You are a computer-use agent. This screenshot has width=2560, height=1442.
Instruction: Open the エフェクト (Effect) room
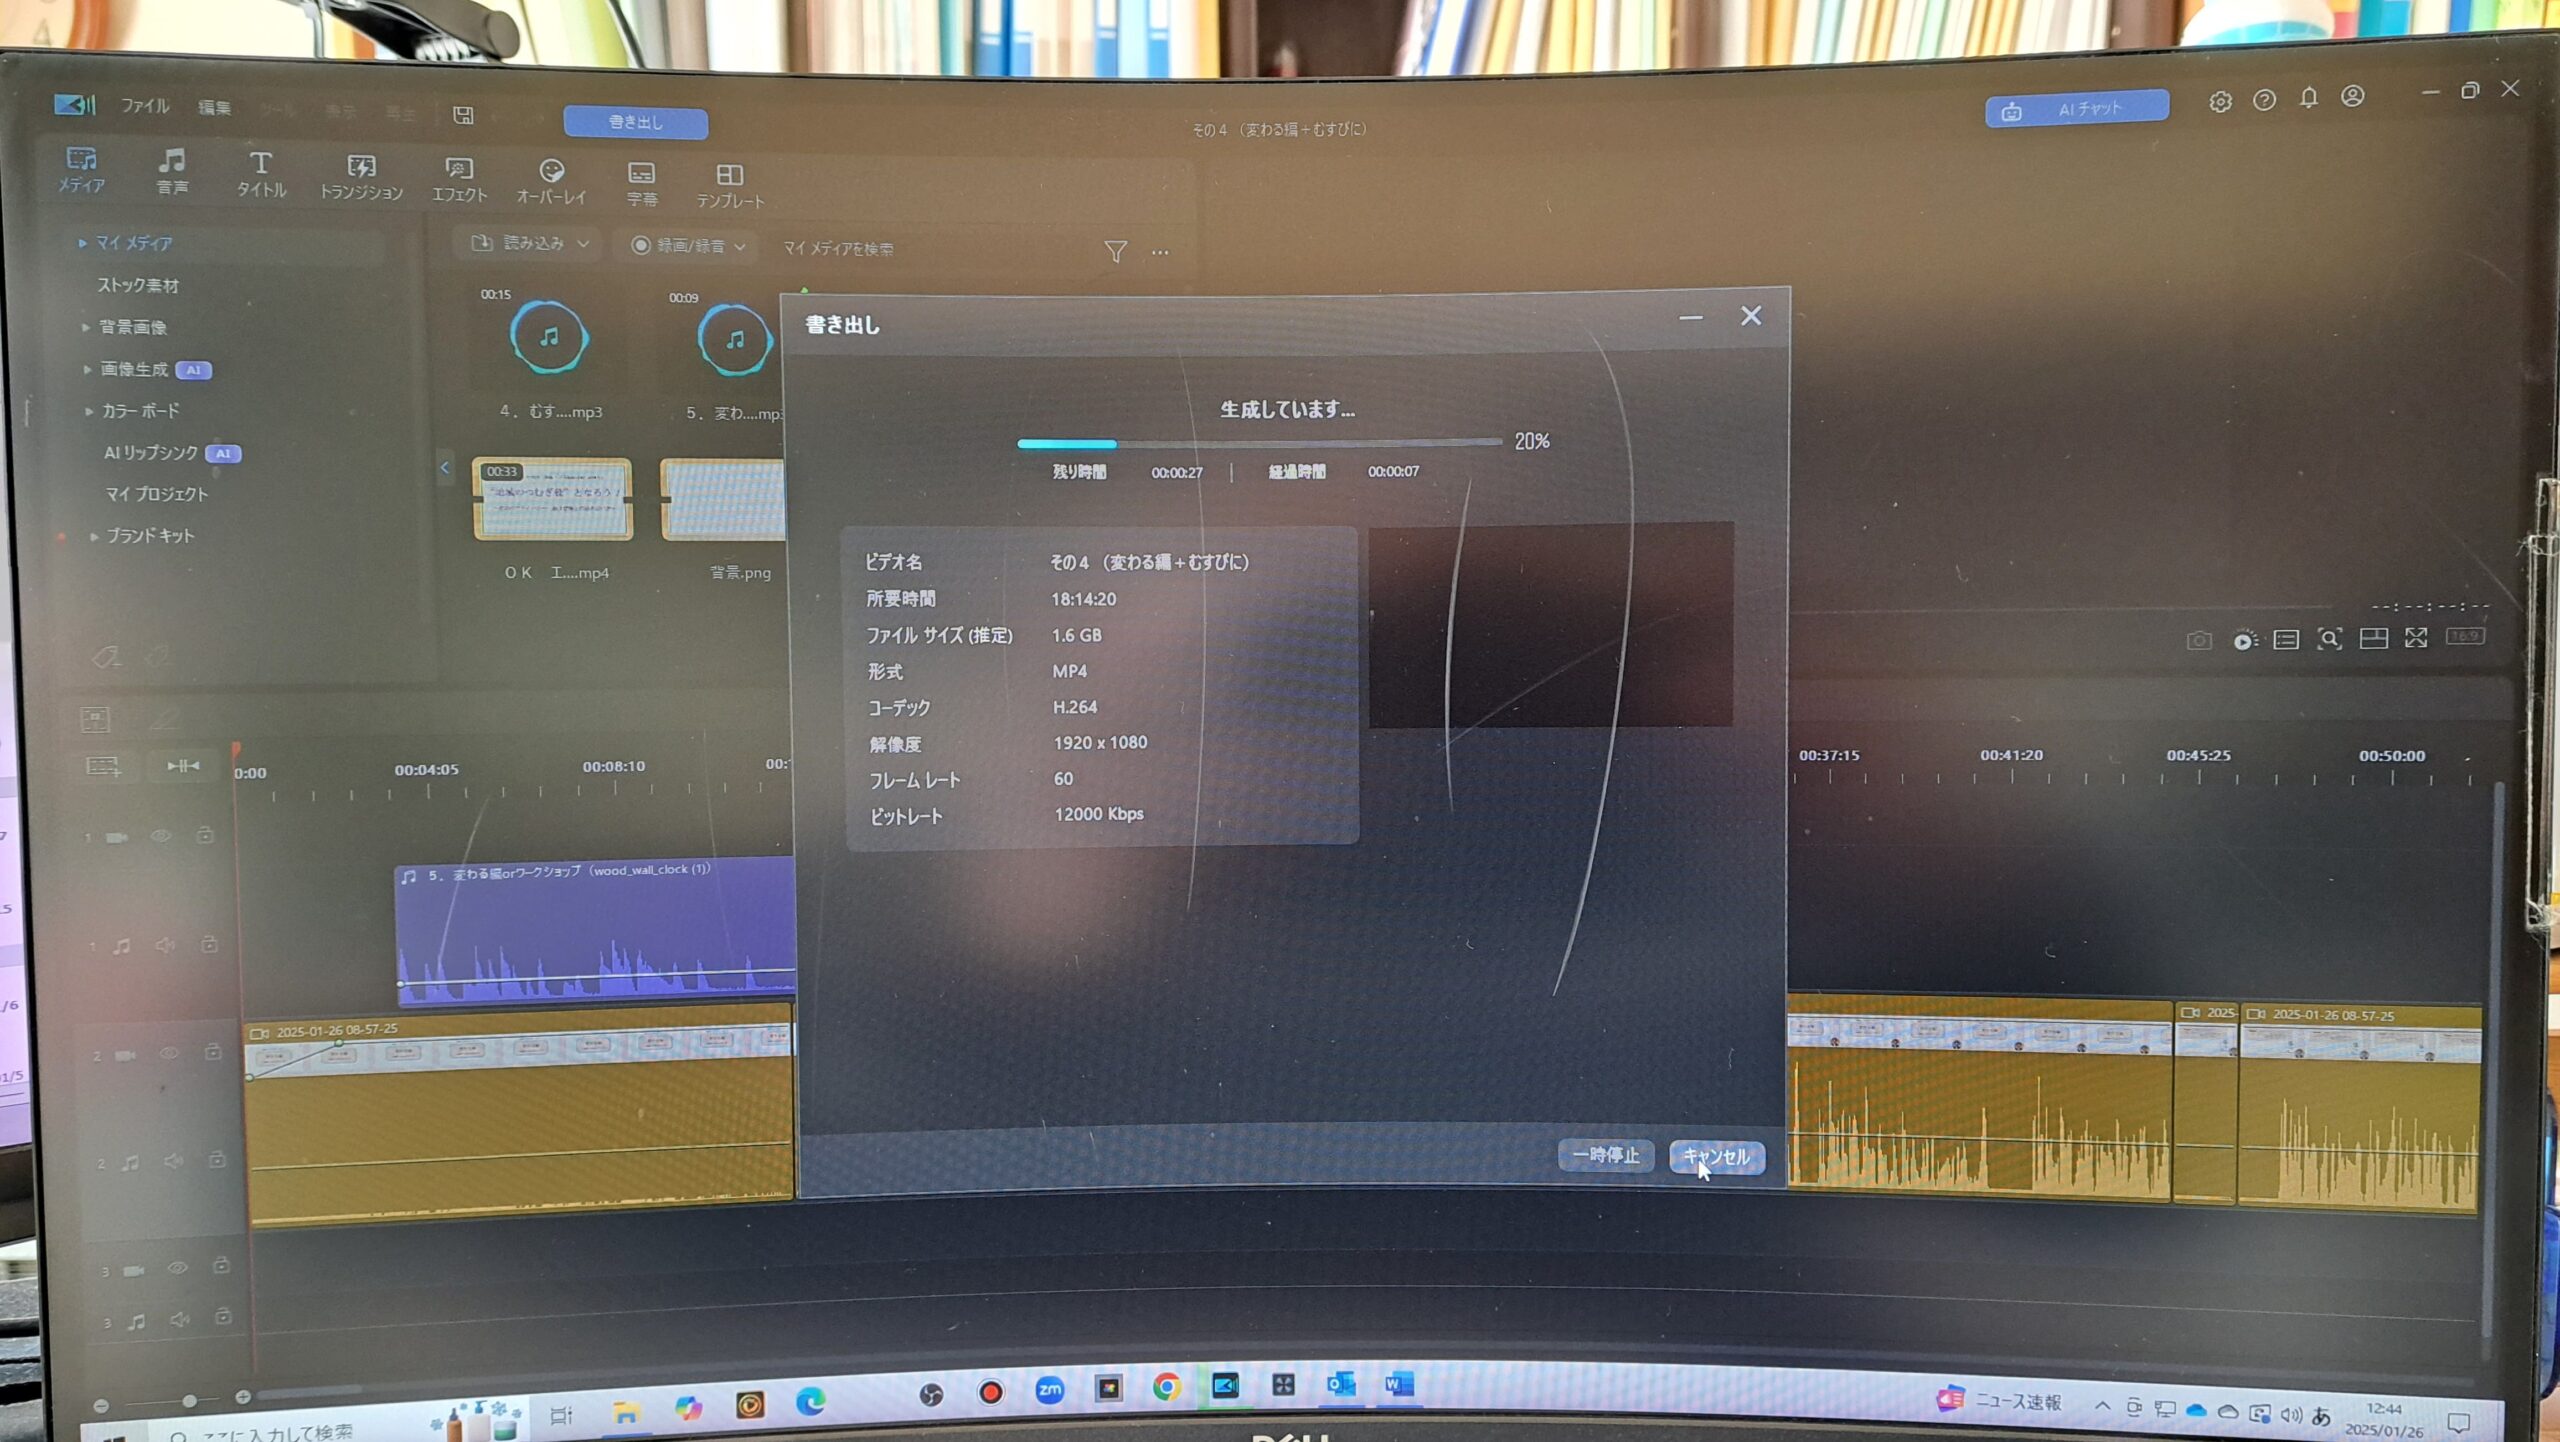pyautogui.click(x=459, y=180)
